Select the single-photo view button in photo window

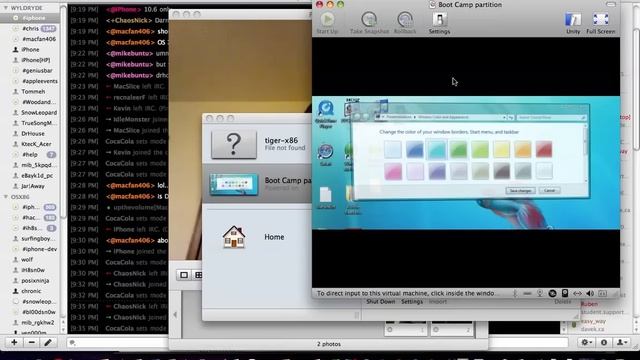coord(184,275)
